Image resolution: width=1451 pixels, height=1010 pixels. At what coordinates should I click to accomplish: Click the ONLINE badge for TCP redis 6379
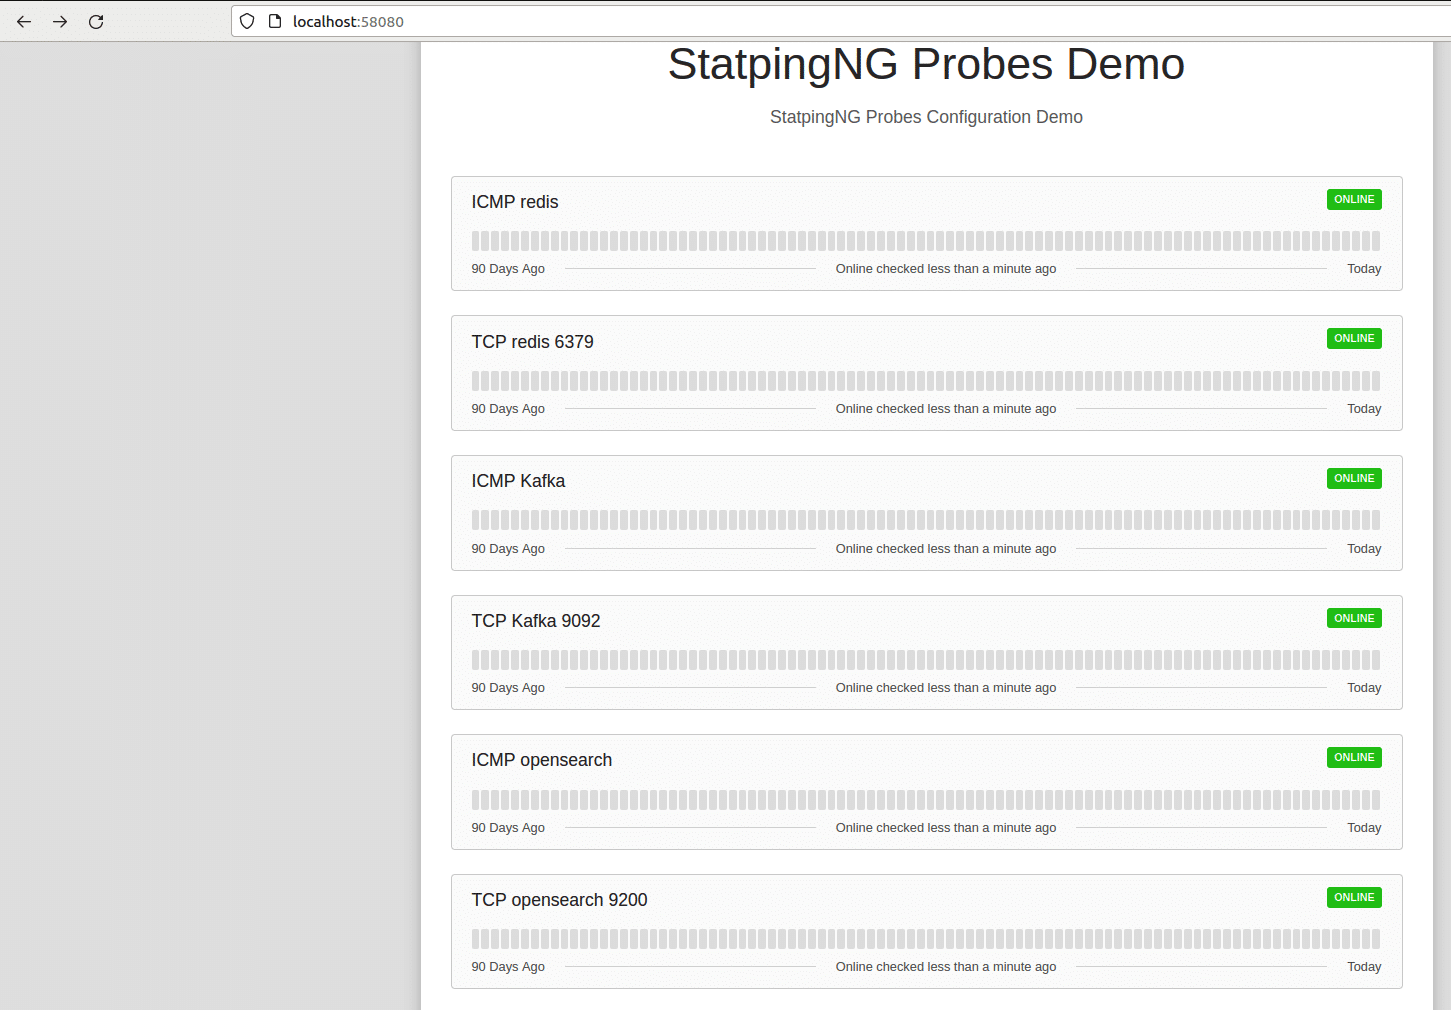click(x=1354, y=338)
